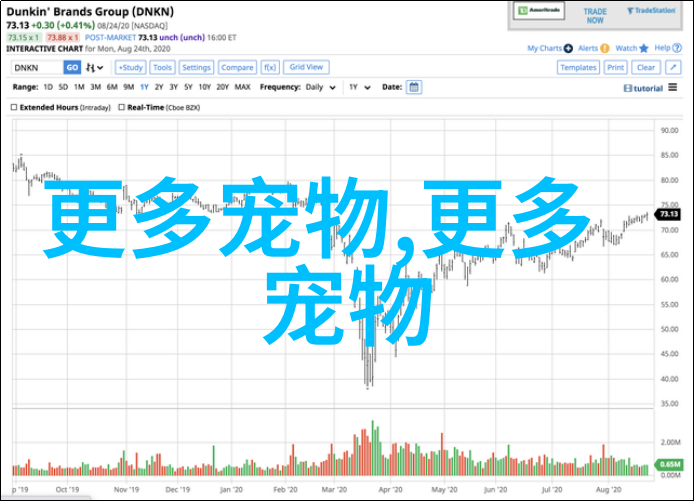Image resolution: width=695 pixels, height=502 pixels.
Task: Click the Compare button
Action: 237,67
